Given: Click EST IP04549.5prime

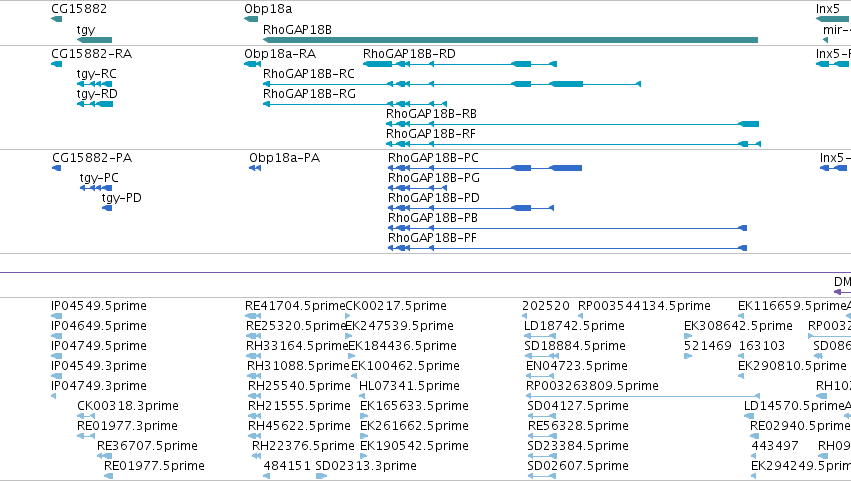Looking at the screenshot, I should coord(99,306).
